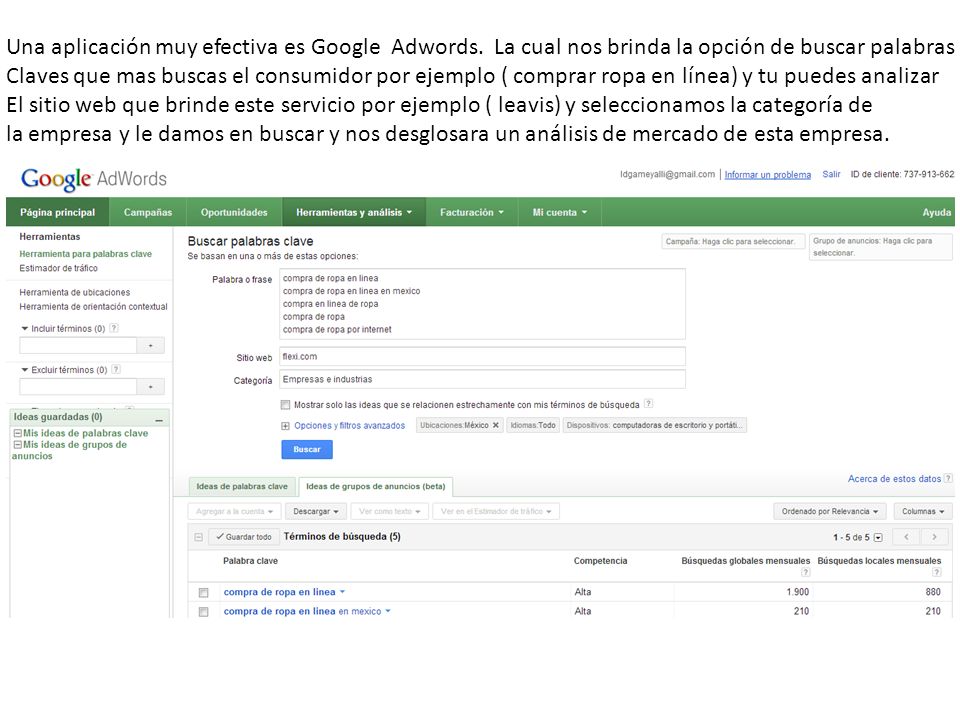The height and width of the screenshot is (720, 960).
Task: Open the 1-5 de 5 page range dropdown
Action: pos(878,538)
